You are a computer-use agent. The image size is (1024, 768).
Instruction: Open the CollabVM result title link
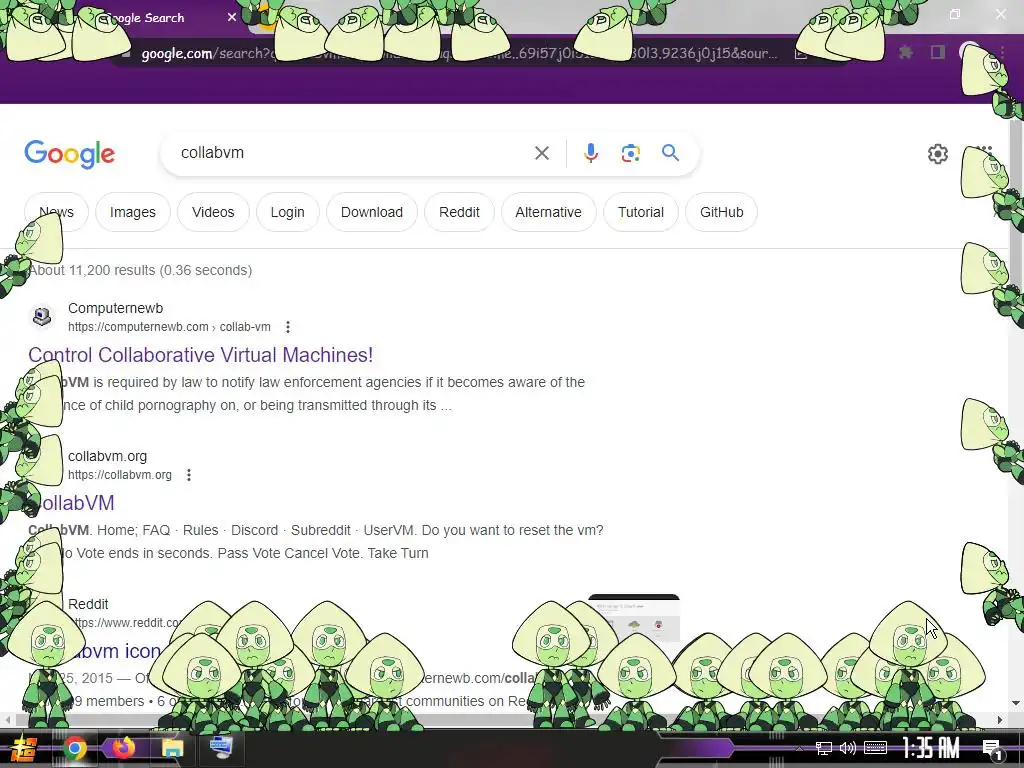tap(72, 503)
